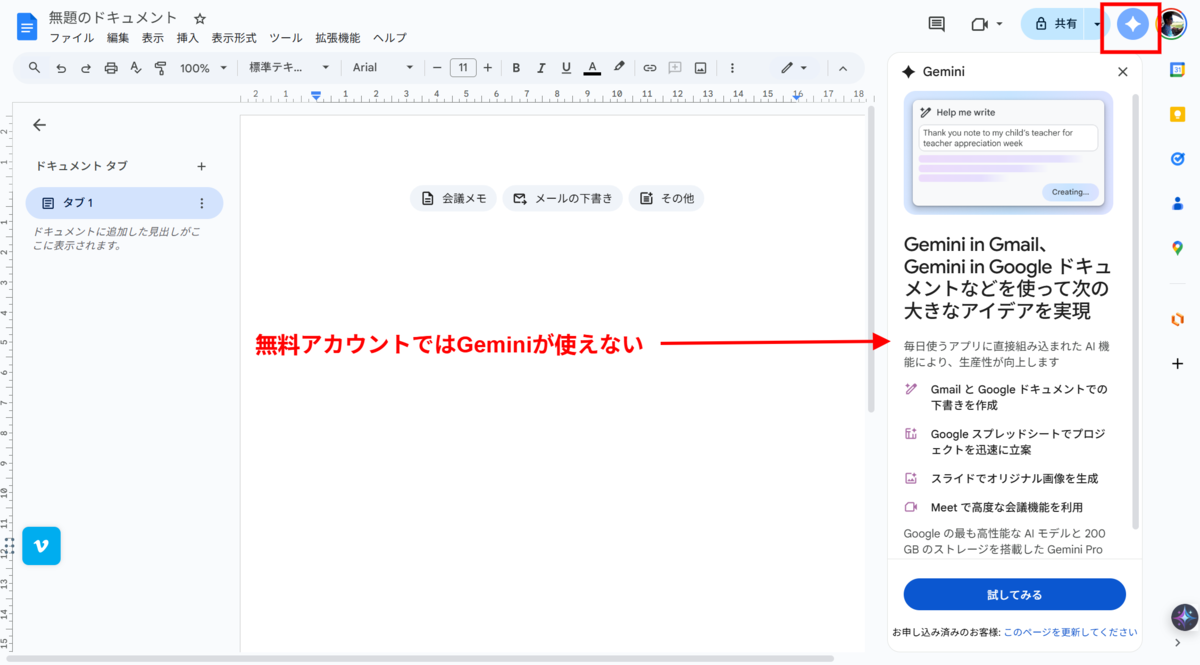Open the toolbar overflow menu

(732, 68)
